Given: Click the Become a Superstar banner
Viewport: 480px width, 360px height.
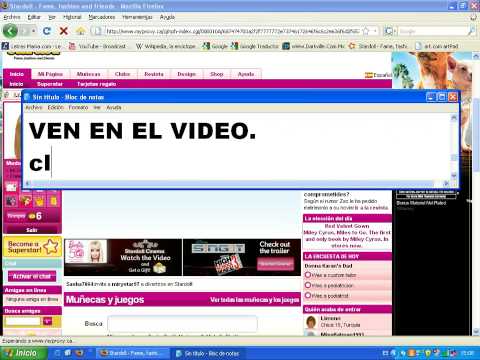Looking at the screenshot, I should pyautogui.click(x=32, y=247).
